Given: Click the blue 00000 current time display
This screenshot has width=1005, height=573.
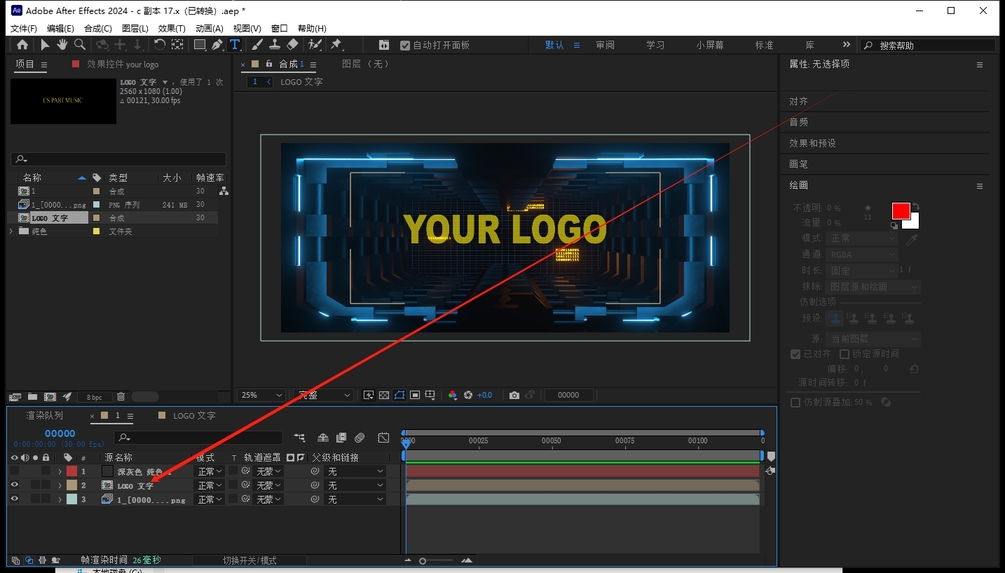Looking at the screenshot, I should [60, 434].
